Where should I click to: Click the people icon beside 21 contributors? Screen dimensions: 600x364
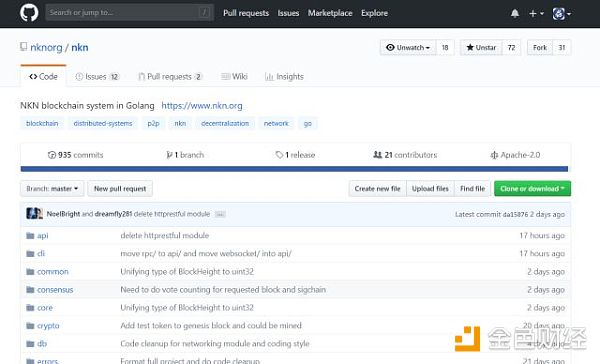click(378, 155)
